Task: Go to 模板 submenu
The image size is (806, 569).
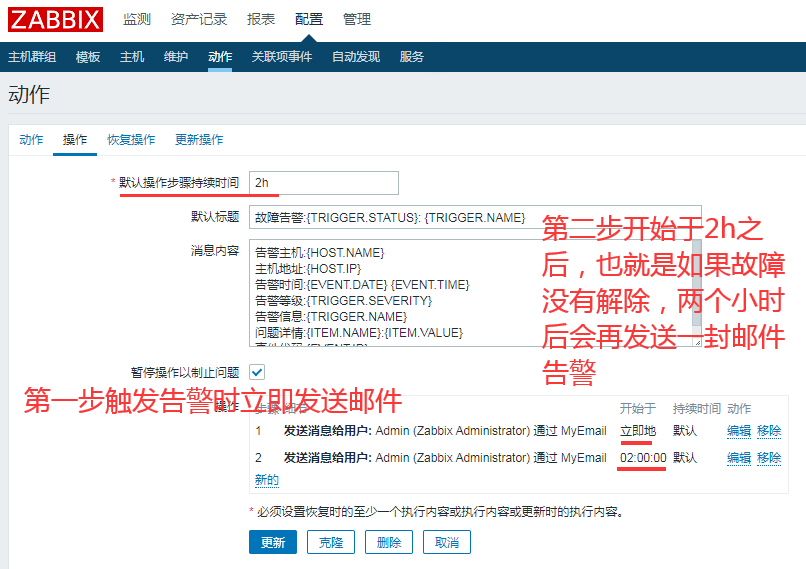Action: click(88, 57)
